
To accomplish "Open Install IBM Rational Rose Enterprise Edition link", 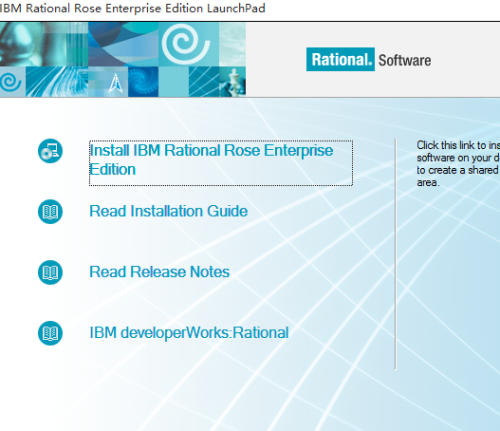I will pos(221,163).
